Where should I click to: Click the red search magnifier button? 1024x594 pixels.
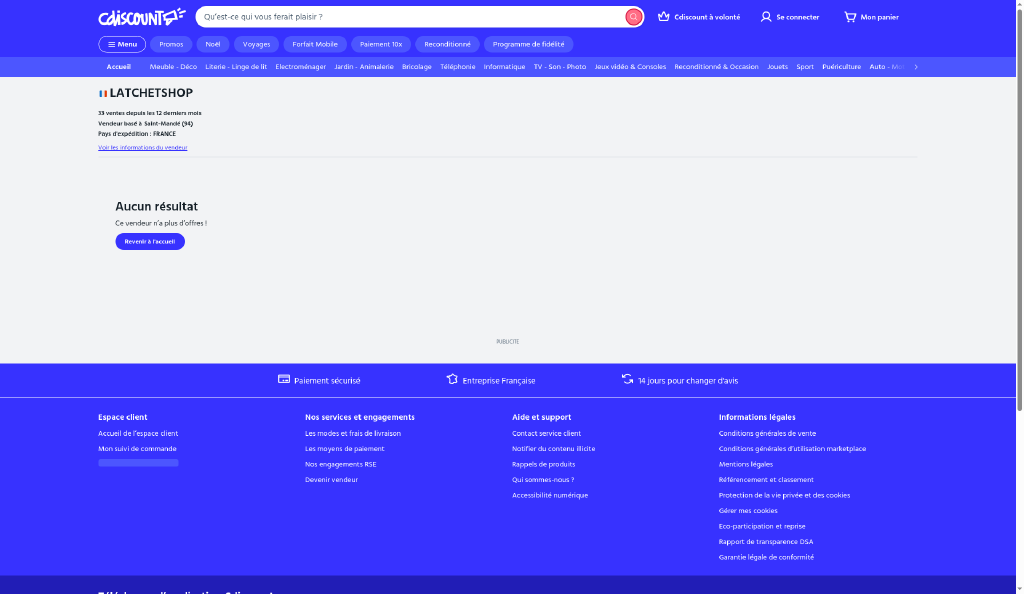click(633, 17)
